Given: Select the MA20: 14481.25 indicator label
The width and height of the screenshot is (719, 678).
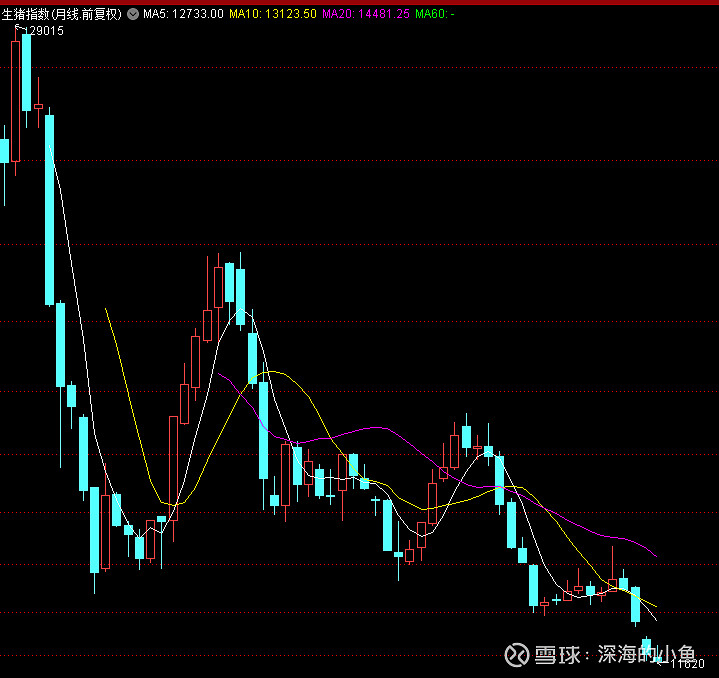Looking at the screenshot, I should point(366,14).
